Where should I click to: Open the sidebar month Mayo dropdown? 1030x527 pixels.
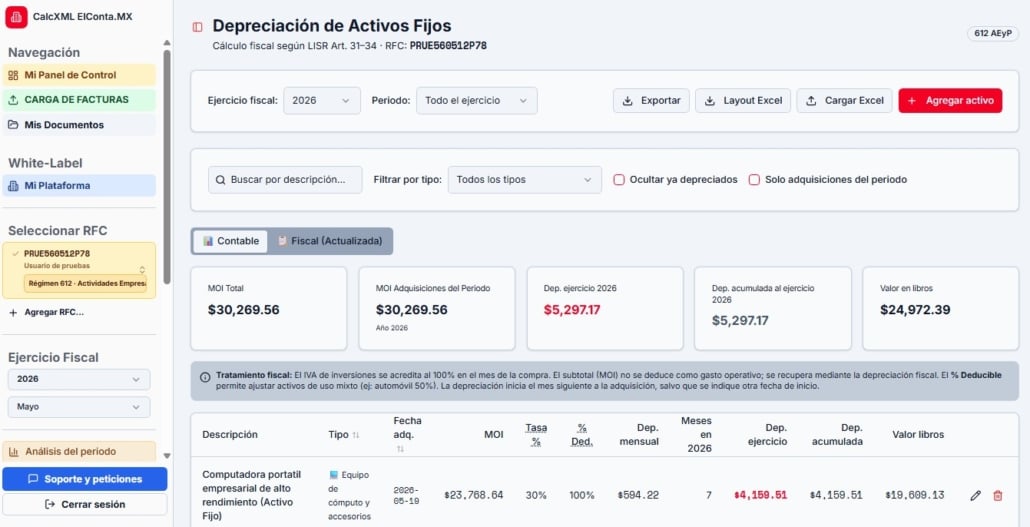pos(79,407)
